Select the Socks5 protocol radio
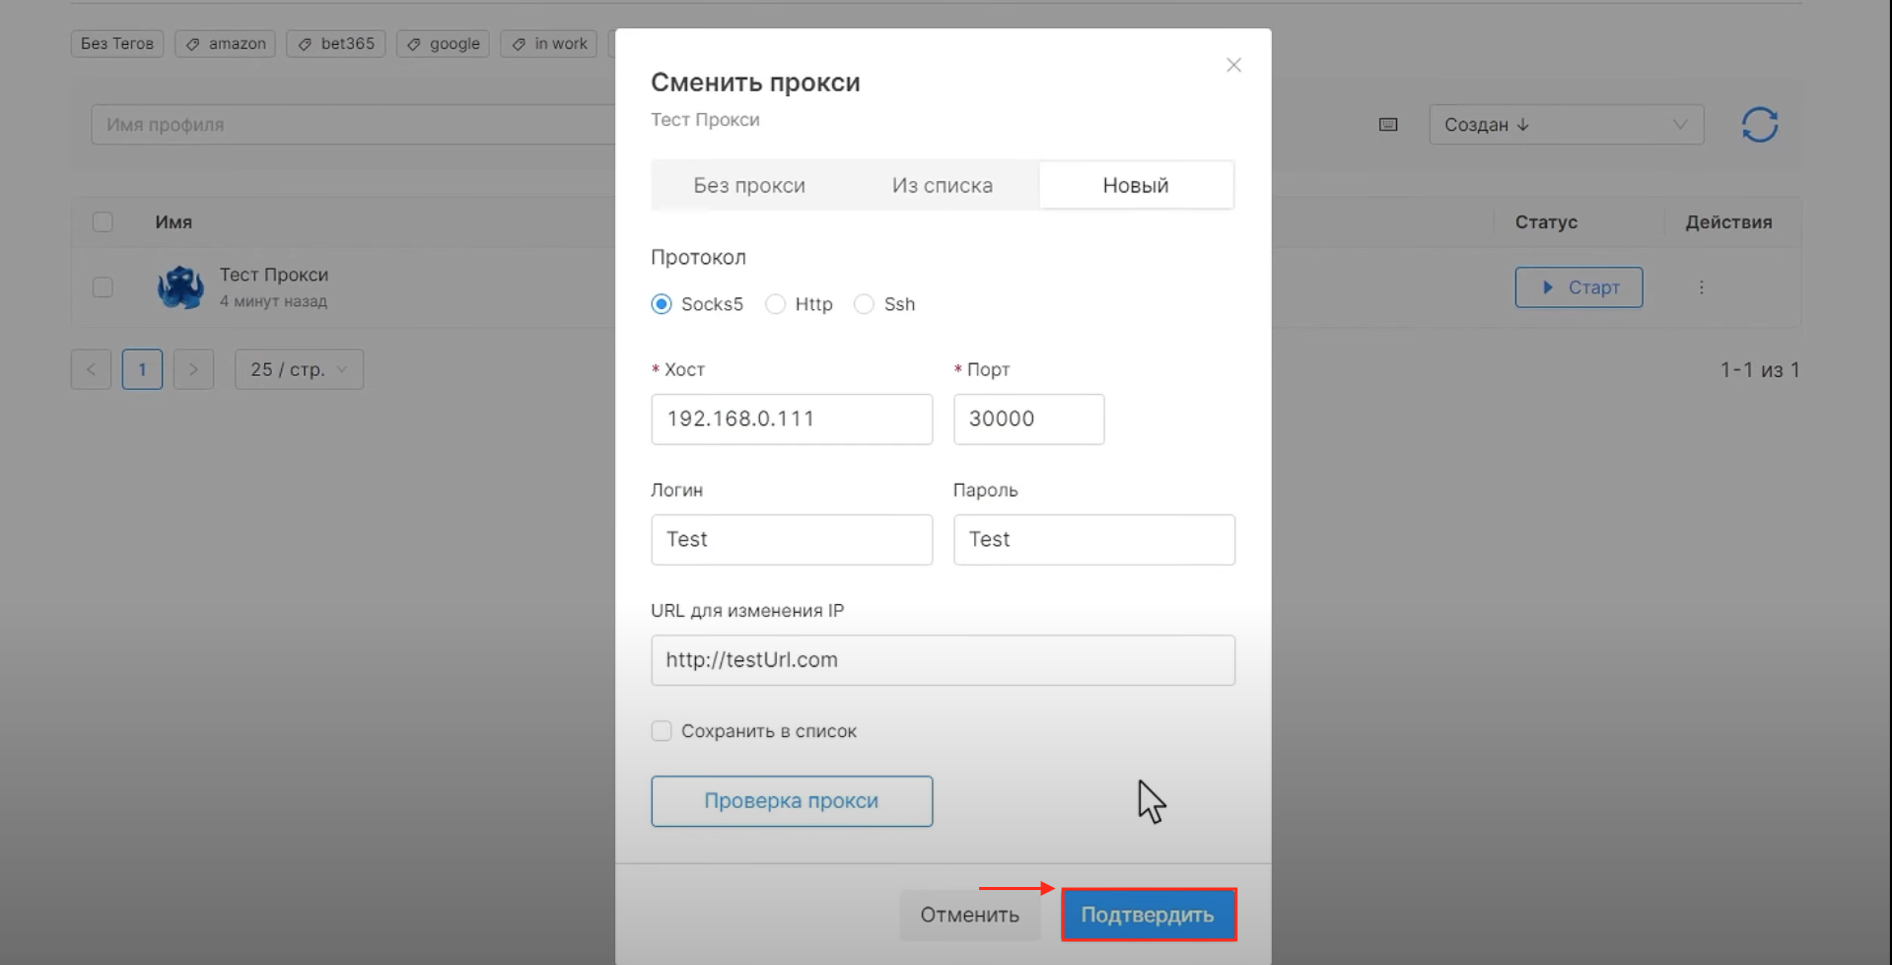 pos(661,304)
